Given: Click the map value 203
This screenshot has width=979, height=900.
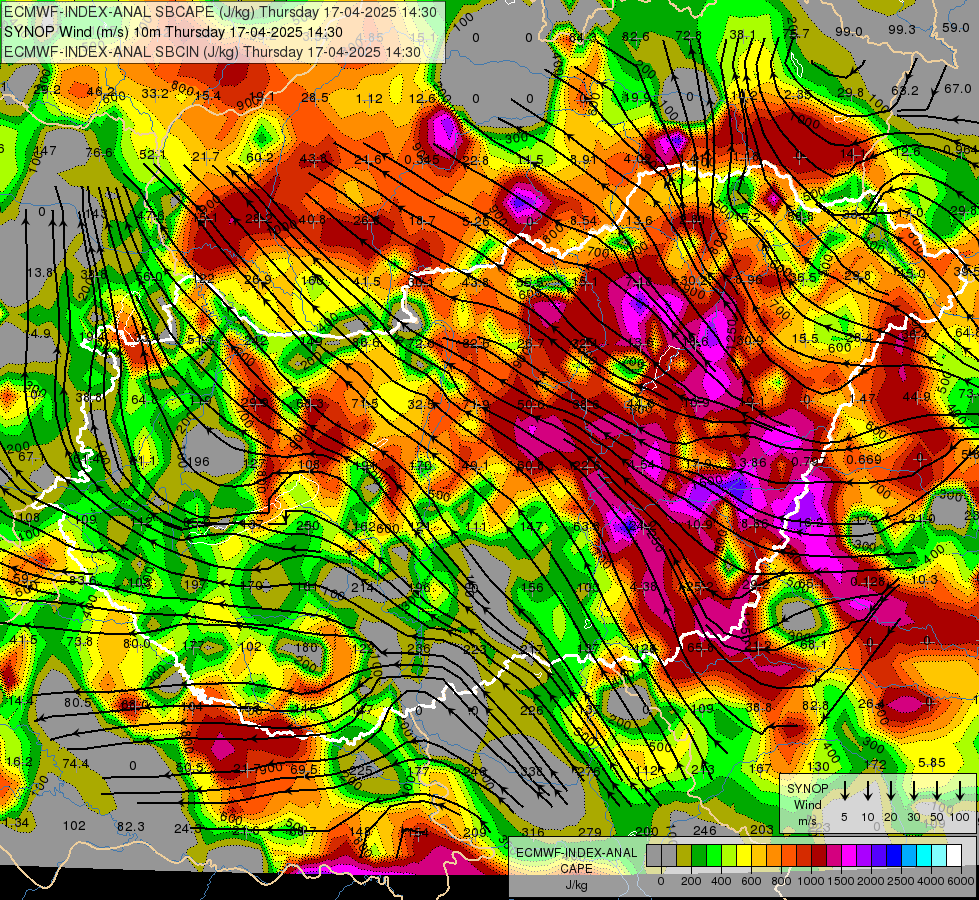Looking at the screenshot, I should [x=762, y=829].
